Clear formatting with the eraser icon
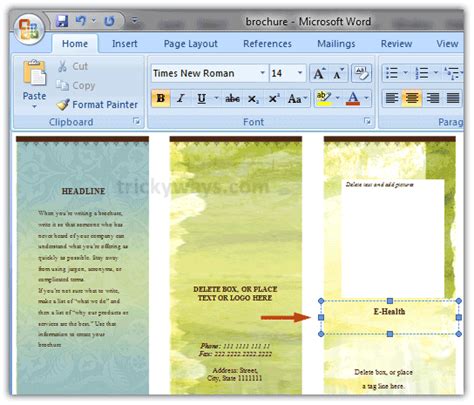Screen dimensions: 474x405 pos(362,73)
